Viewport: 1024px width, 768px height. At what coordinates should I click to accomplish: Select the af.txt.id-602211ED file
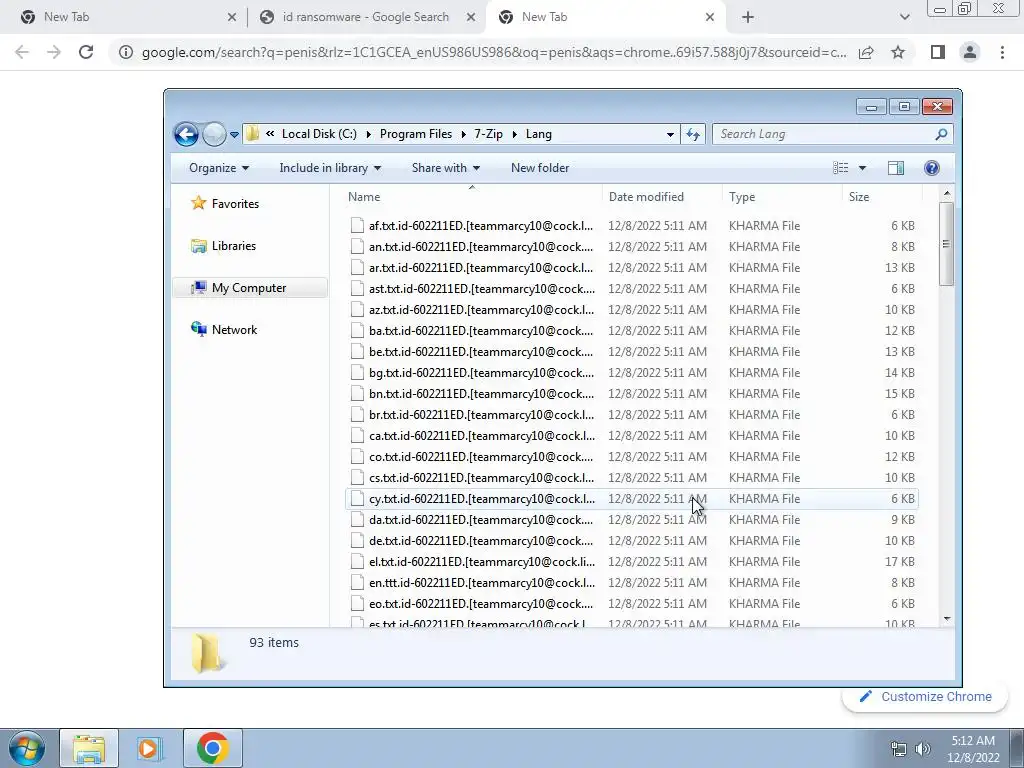[x=632, y=226]
